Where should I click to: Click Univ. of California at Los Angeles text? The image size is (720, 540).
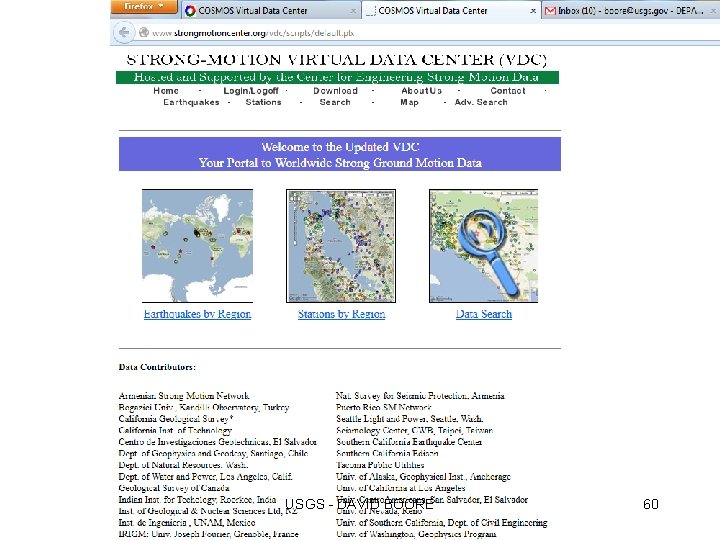click(400, 488)
